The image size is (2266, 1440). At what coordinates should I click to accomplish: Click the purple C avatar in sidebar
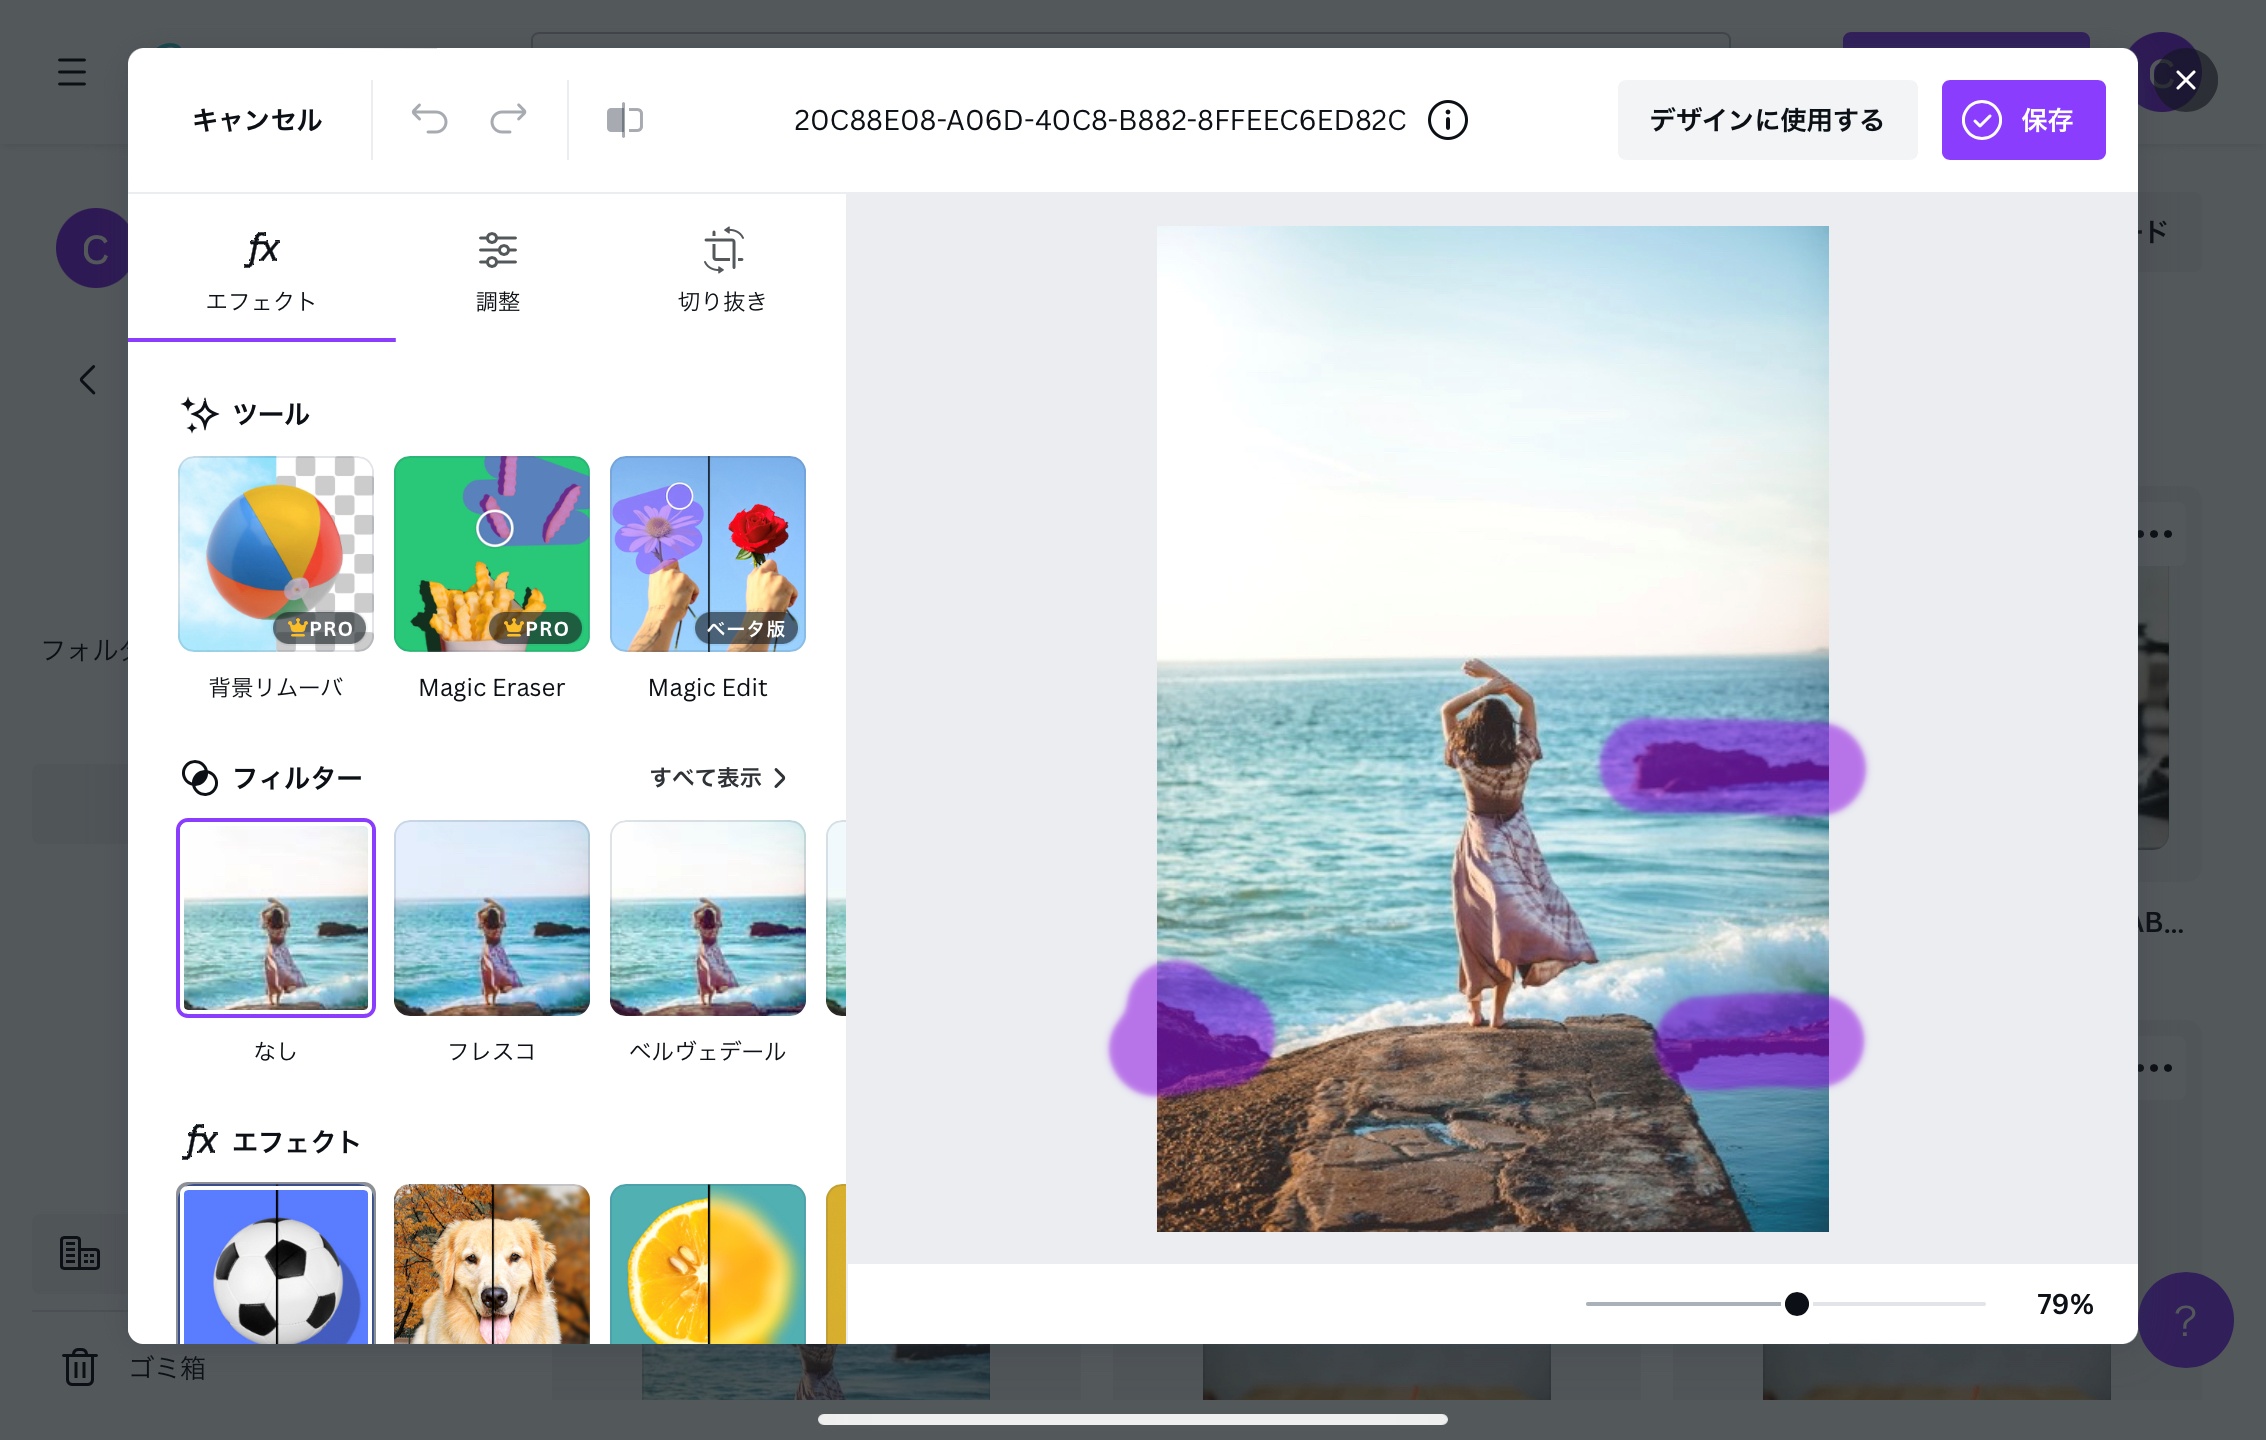[94, 248]
